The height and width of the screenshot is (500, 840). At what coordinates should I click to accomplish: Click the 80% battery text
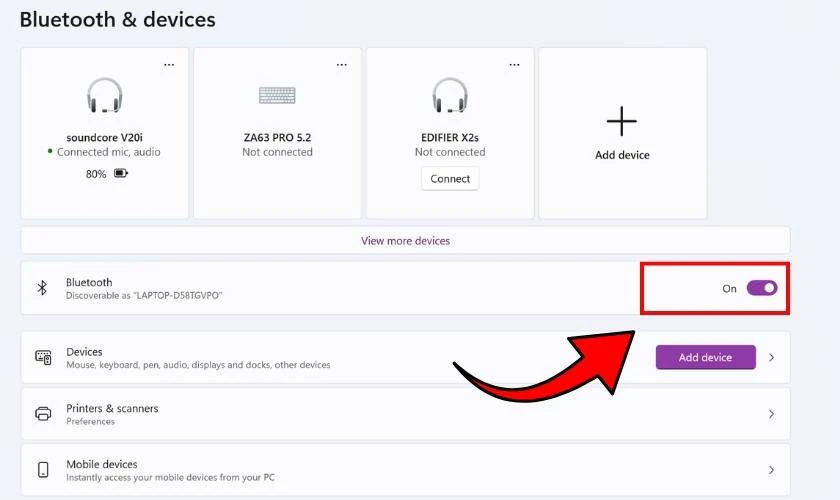point(96,174)
